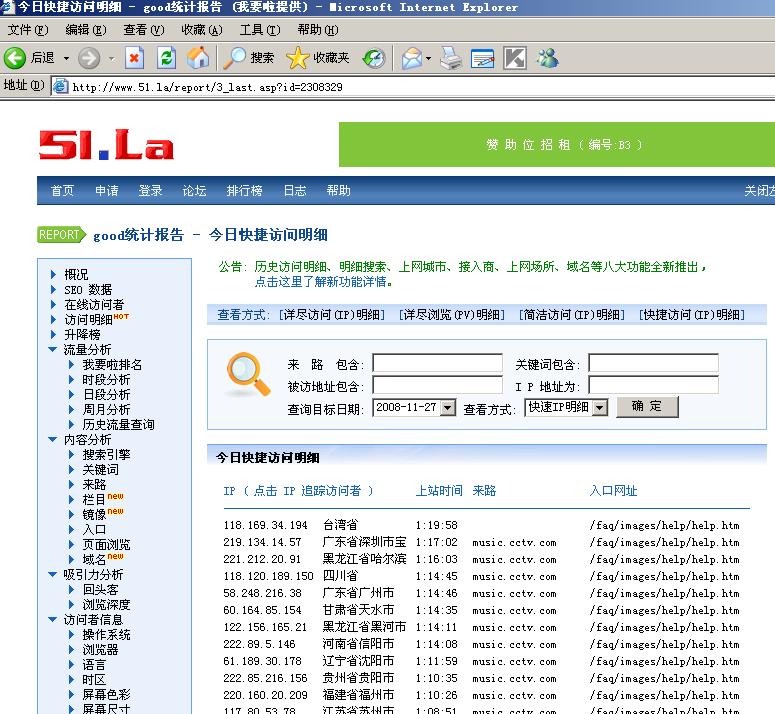
Task: Focus the IP地址为 input field
Action: pos(653,385)
